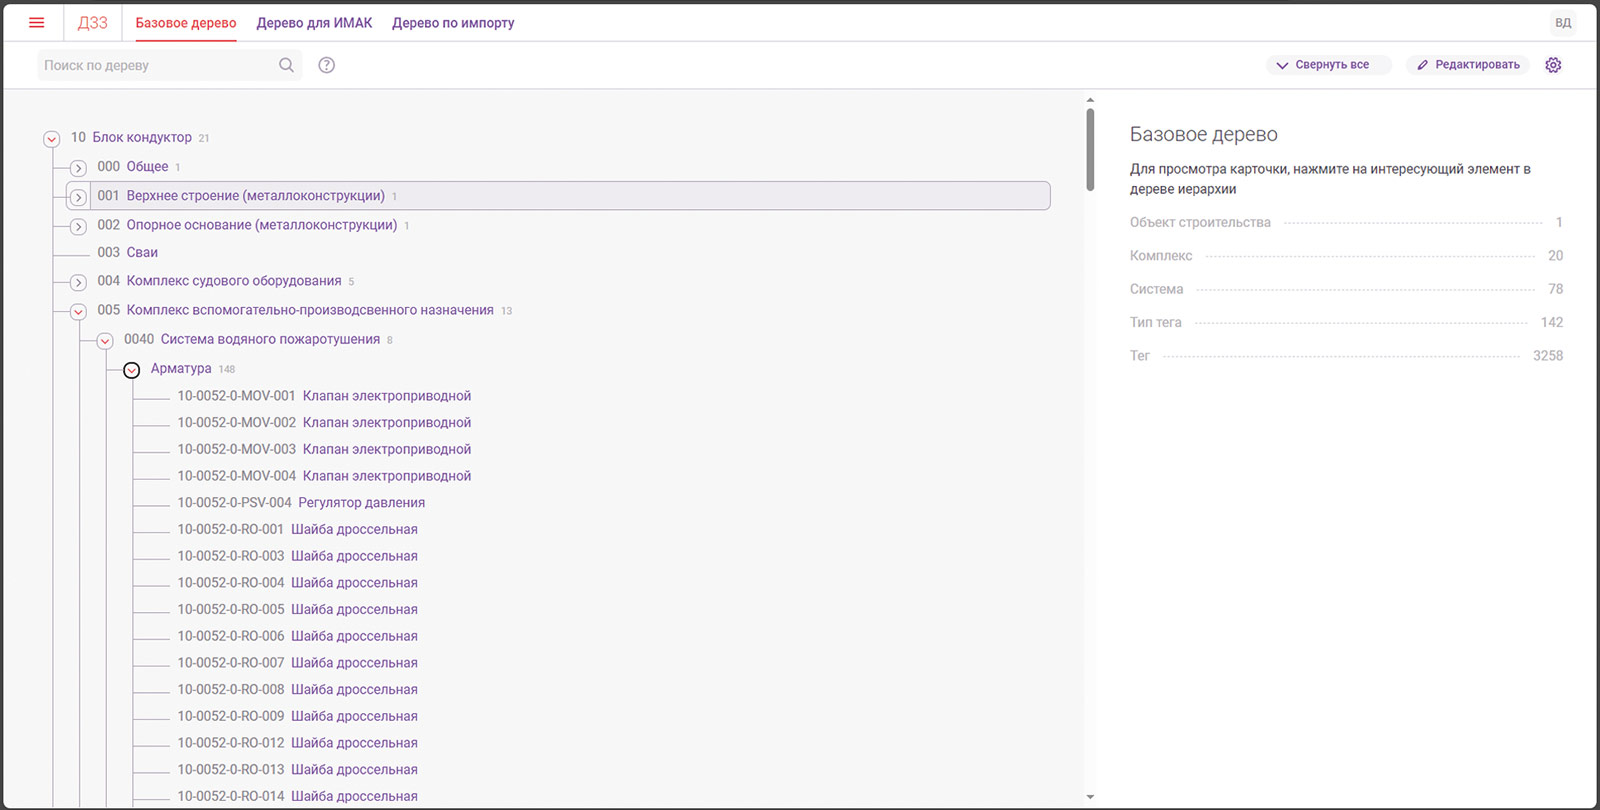
Task: Open tag 10-0052-0-RO-012 Шайба дроссельная
Action: 297,743
